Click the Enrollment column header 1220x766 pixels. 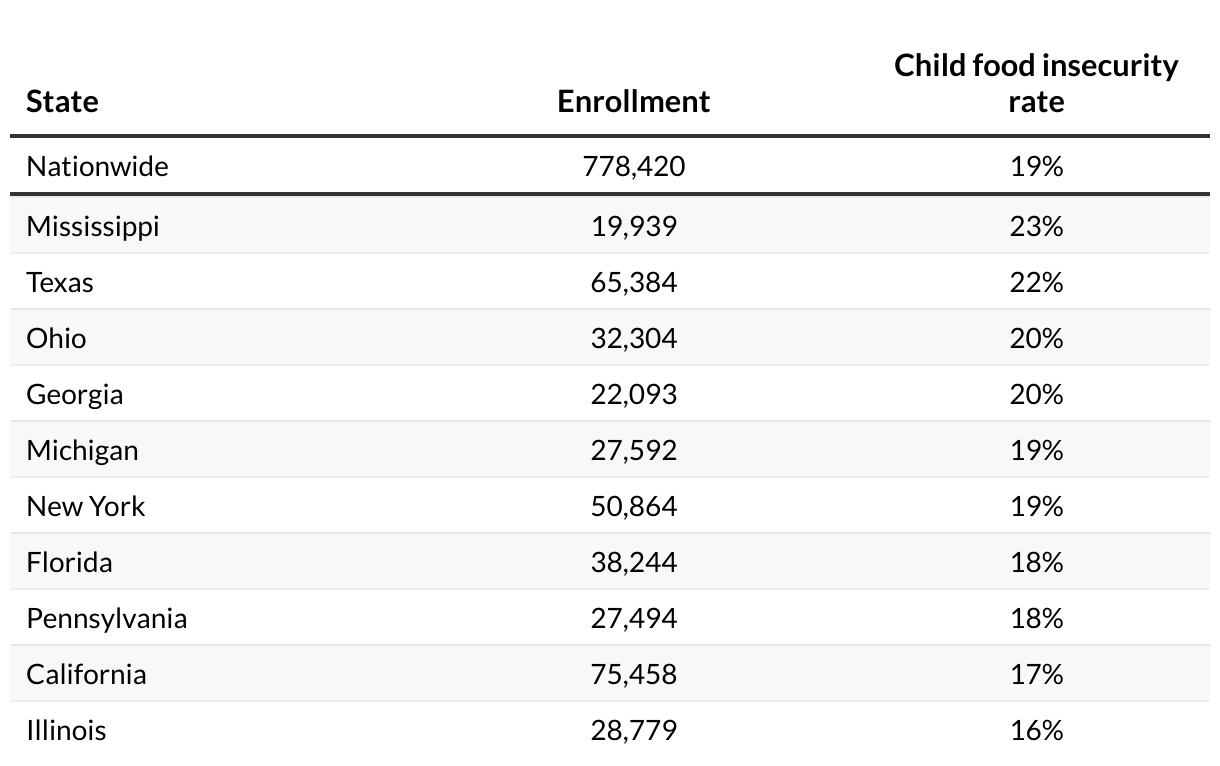point(633,101)
